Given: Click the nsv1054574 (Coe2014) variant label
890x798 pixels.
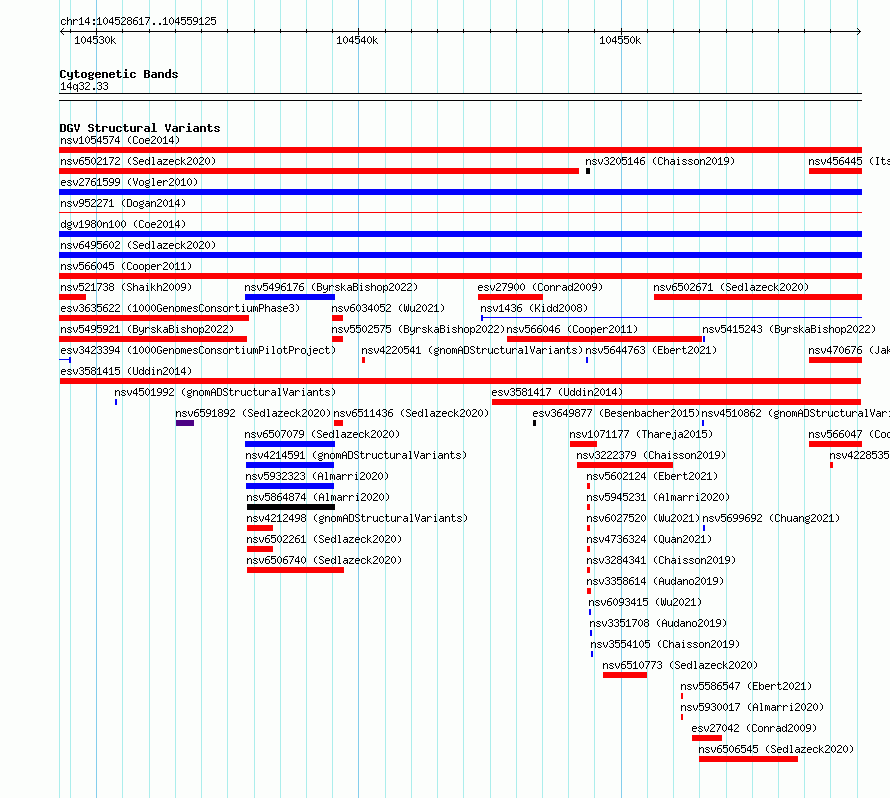Looking at the screenshot, I should (120, 140).
